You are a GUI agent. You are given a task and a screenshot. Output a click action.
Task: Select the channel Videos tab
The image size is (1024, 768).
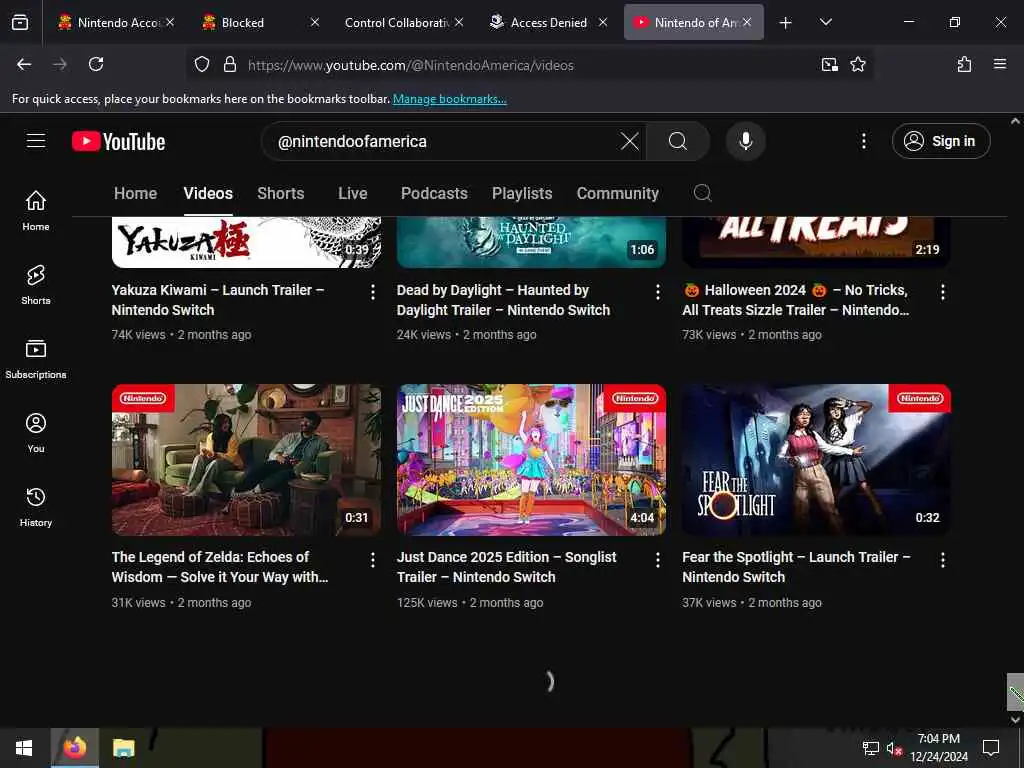coord(208,193)
